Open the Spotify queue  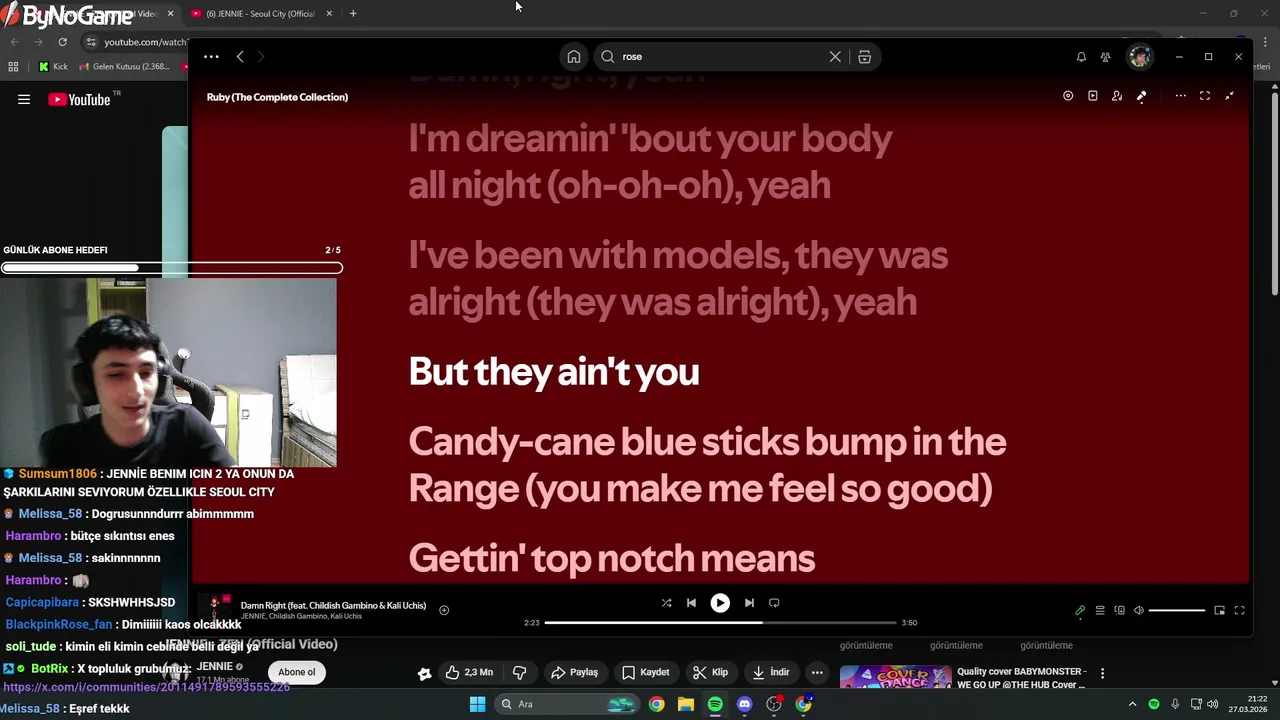pyautogui.click(x=1100, y=610)
